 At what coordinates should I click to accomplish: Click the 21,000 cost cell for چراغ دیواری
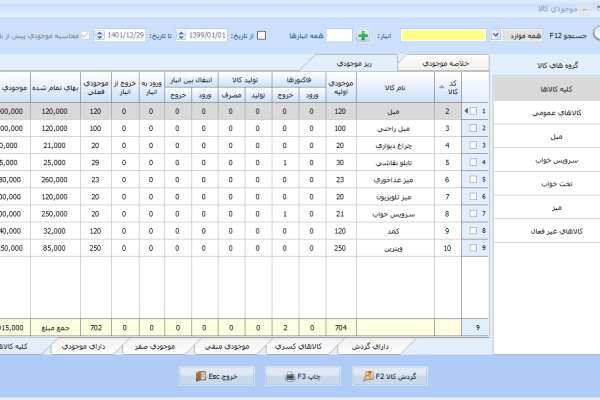pyautogui.click(x=55, y=145)
